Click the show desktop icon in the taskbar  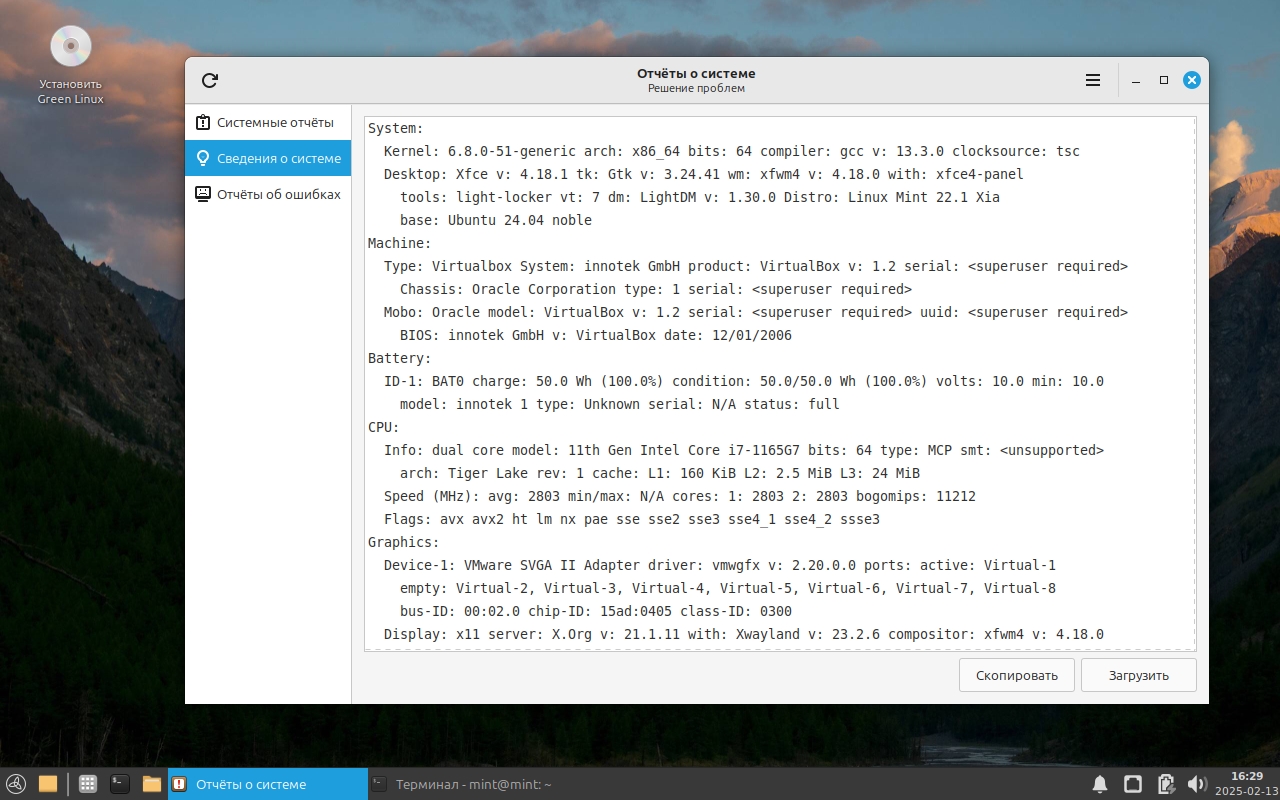(x=48, y=784)
